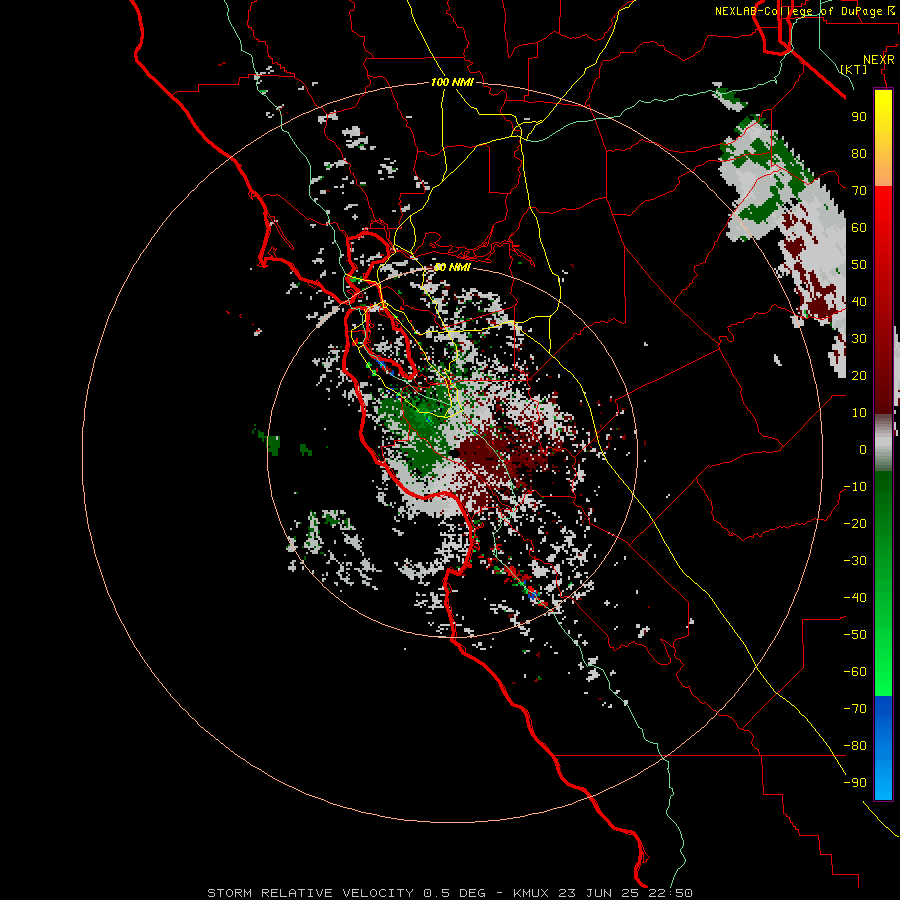The height and width of the screenshot is (900, 900).
Task: Click the 'NEXLAB-College of DuPage' credit text
Action: tap(798, 11)
